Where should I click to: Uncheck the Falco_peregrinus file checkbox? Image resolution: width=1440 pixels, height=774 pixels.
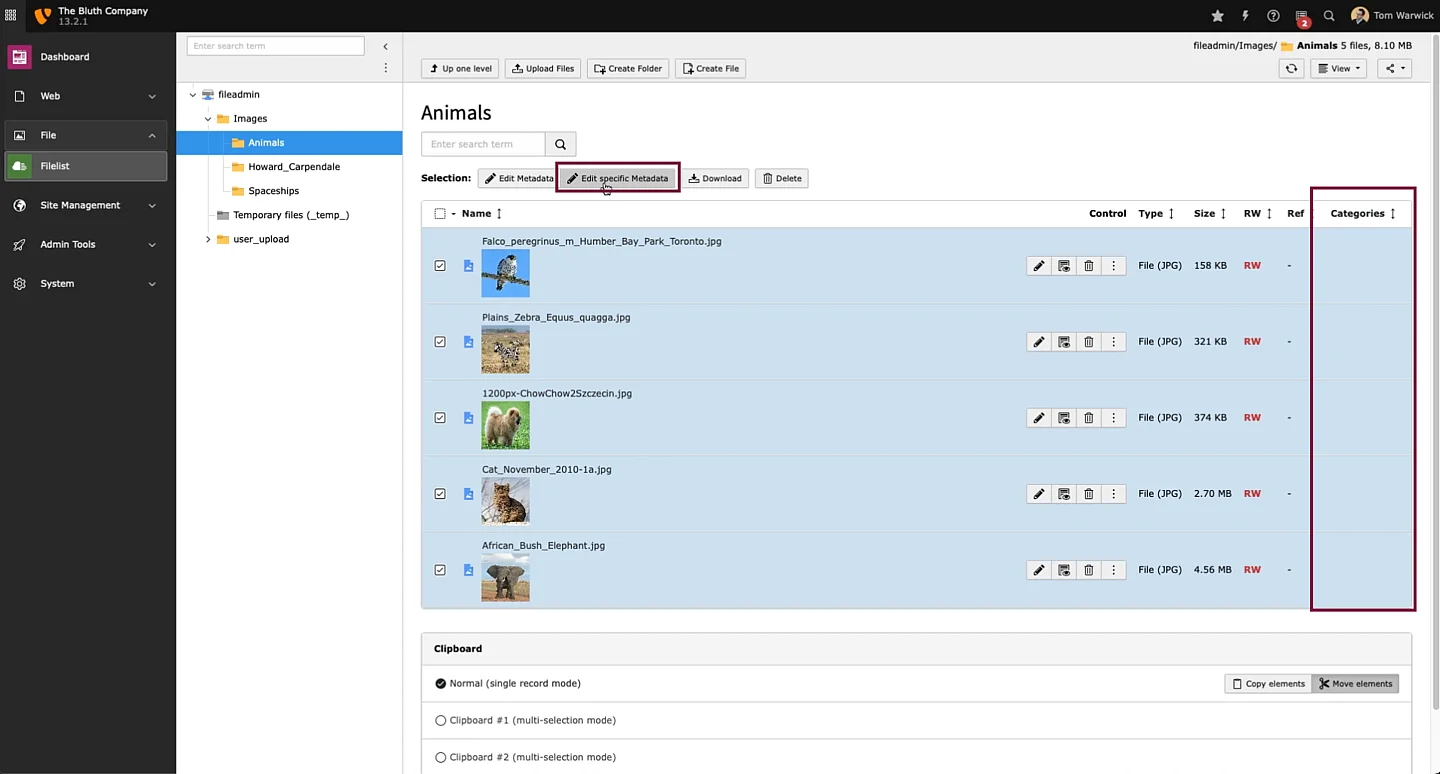(x=440, y=266)
